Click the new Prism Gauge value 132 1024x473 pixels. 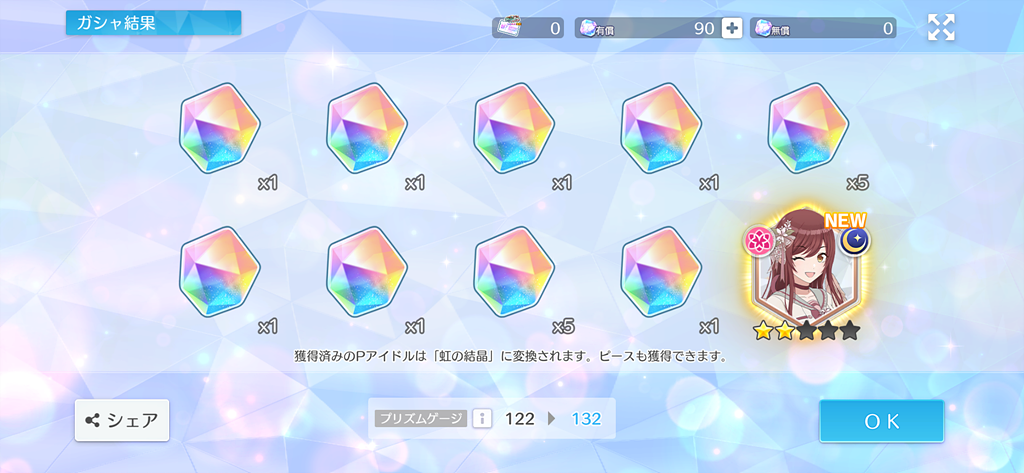coord(586,419)
